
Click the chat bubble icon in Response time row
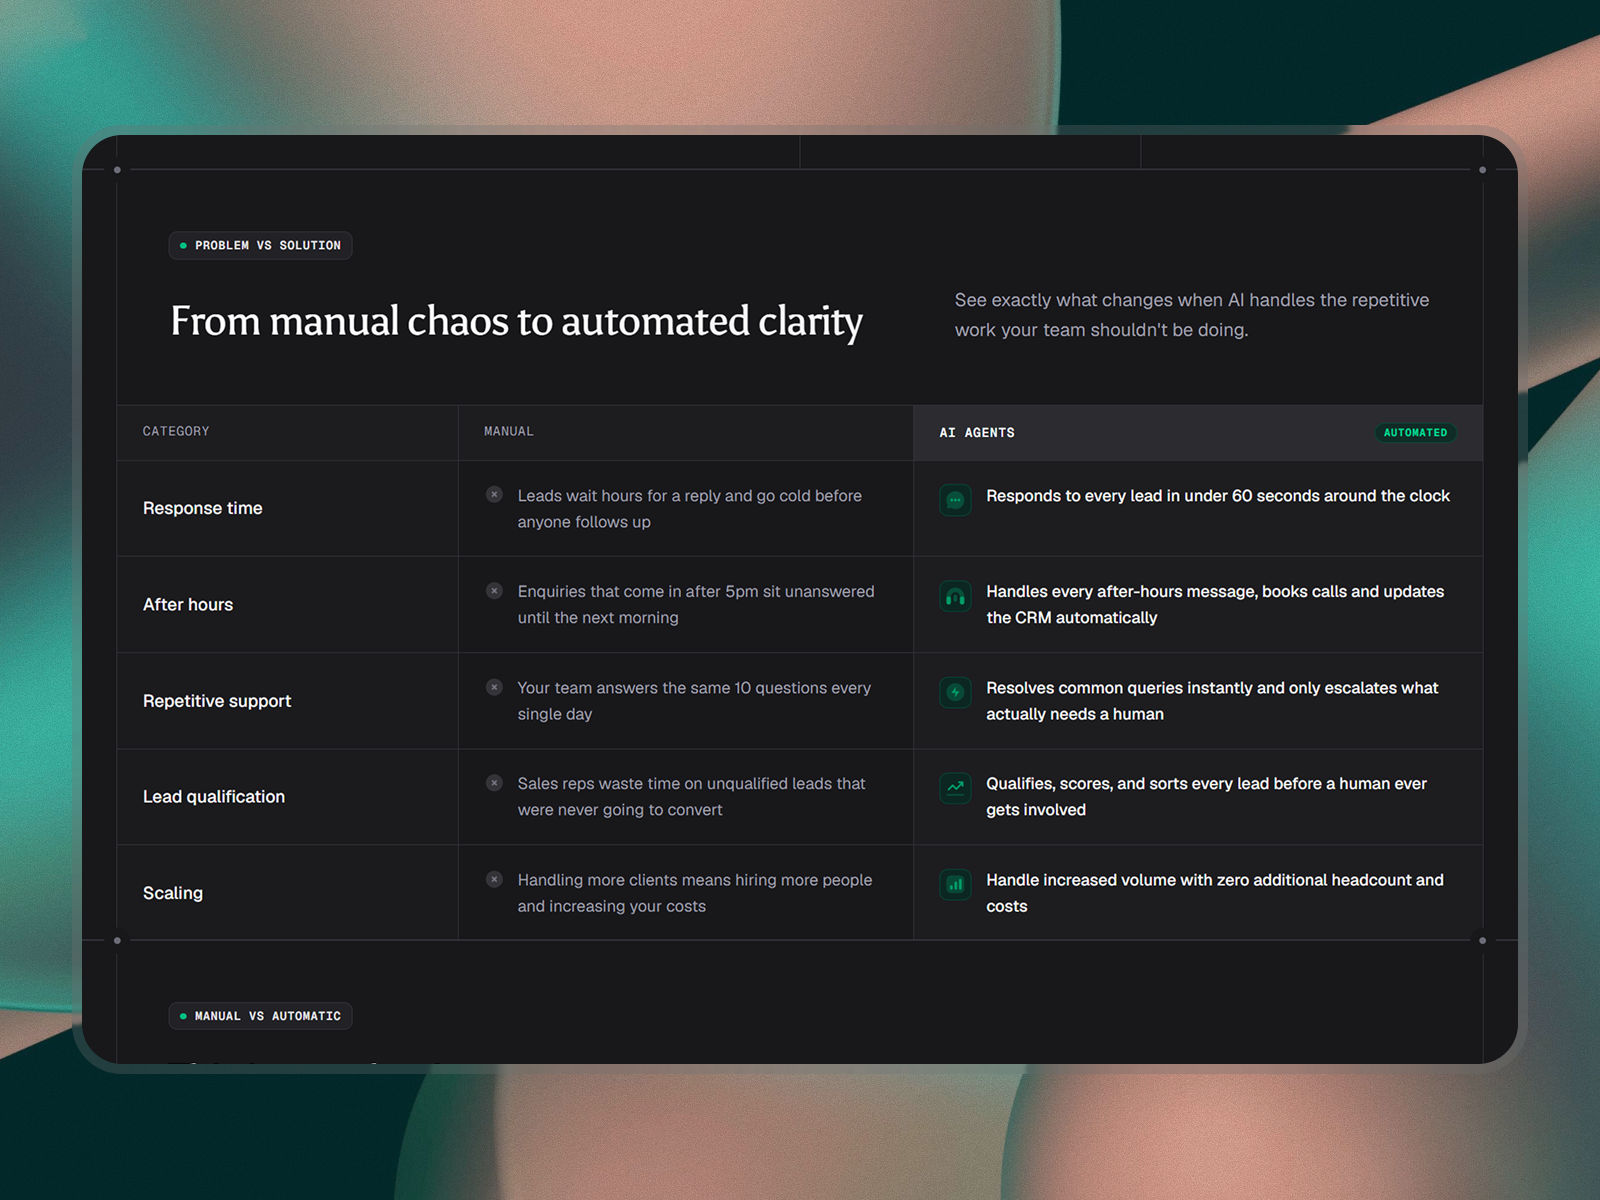pyautogui.click(x=955, y=500)
